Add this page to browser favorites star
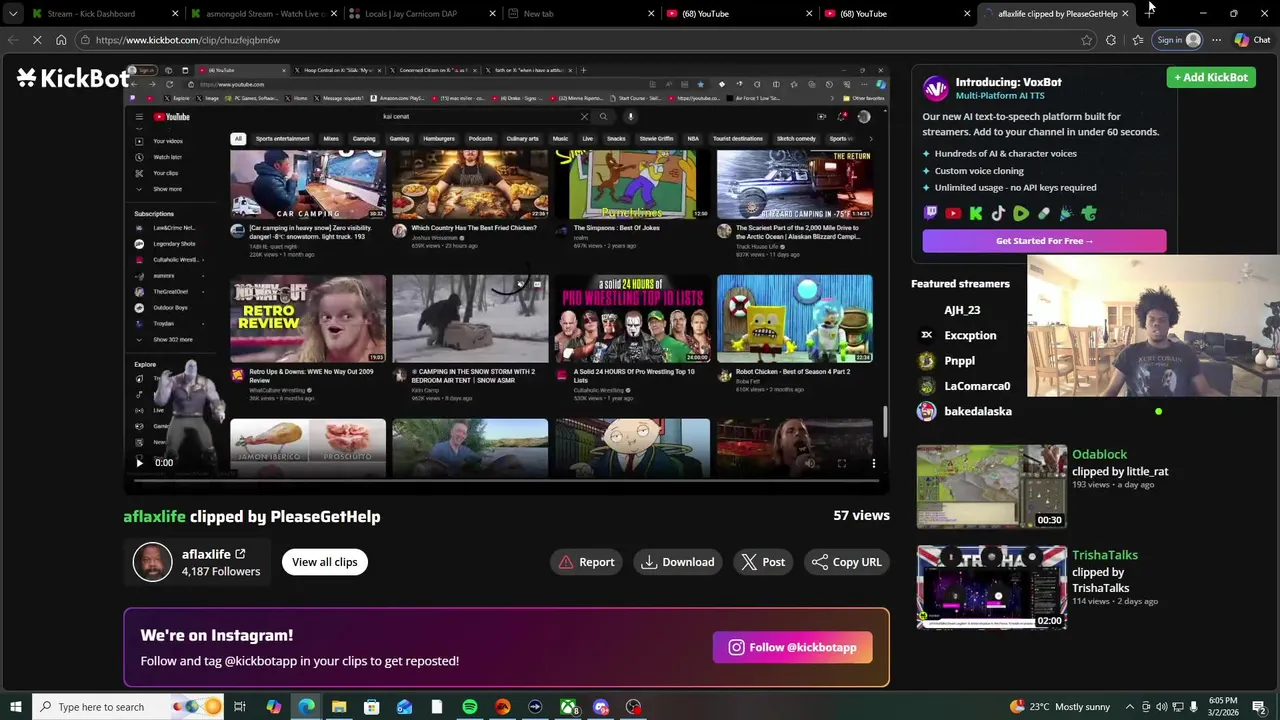Image resolution: width=1280 pixels, height=720 pixels. pyautogui.click(x=1086, y=40)
